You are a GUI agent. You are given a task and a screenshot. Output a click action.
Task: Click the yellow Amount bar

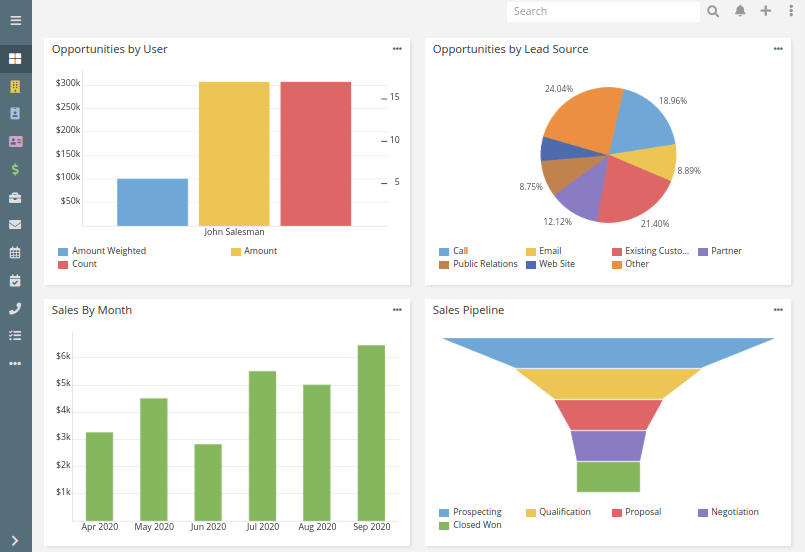pos(234,154)
